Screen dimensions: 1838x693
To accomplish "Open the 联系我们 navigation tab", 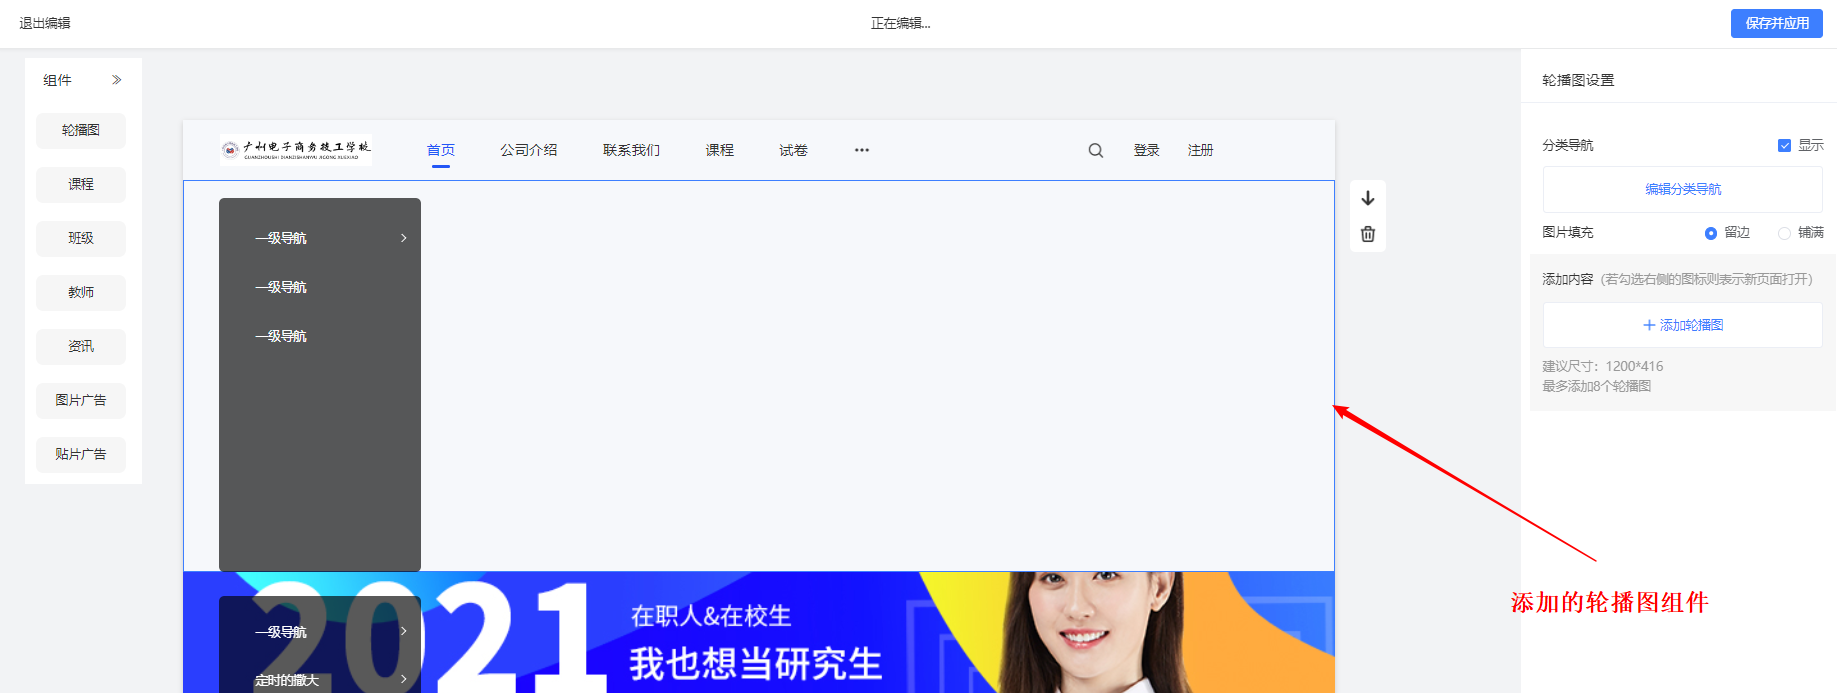I will tap(631, 150).
